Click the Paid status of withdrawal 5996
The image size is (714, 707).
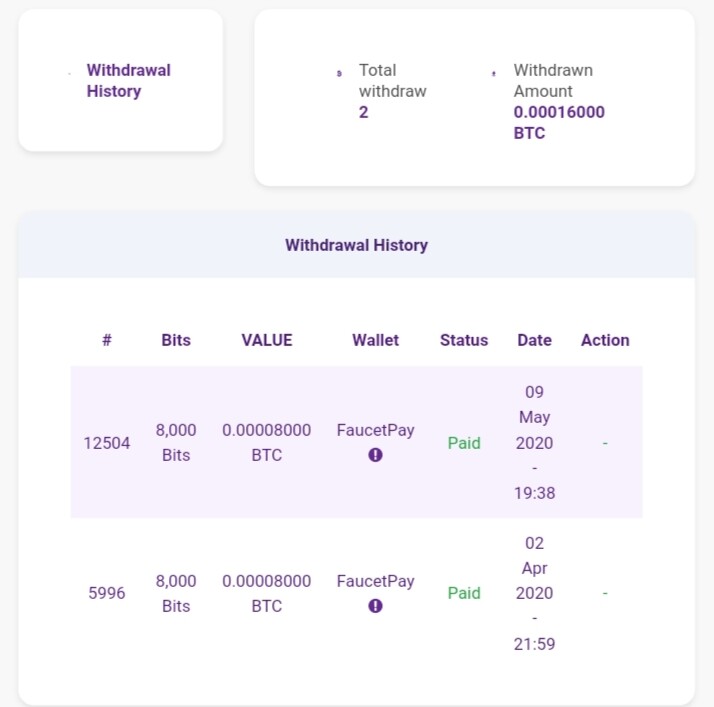pyautogui.click(x=464, y=593)
